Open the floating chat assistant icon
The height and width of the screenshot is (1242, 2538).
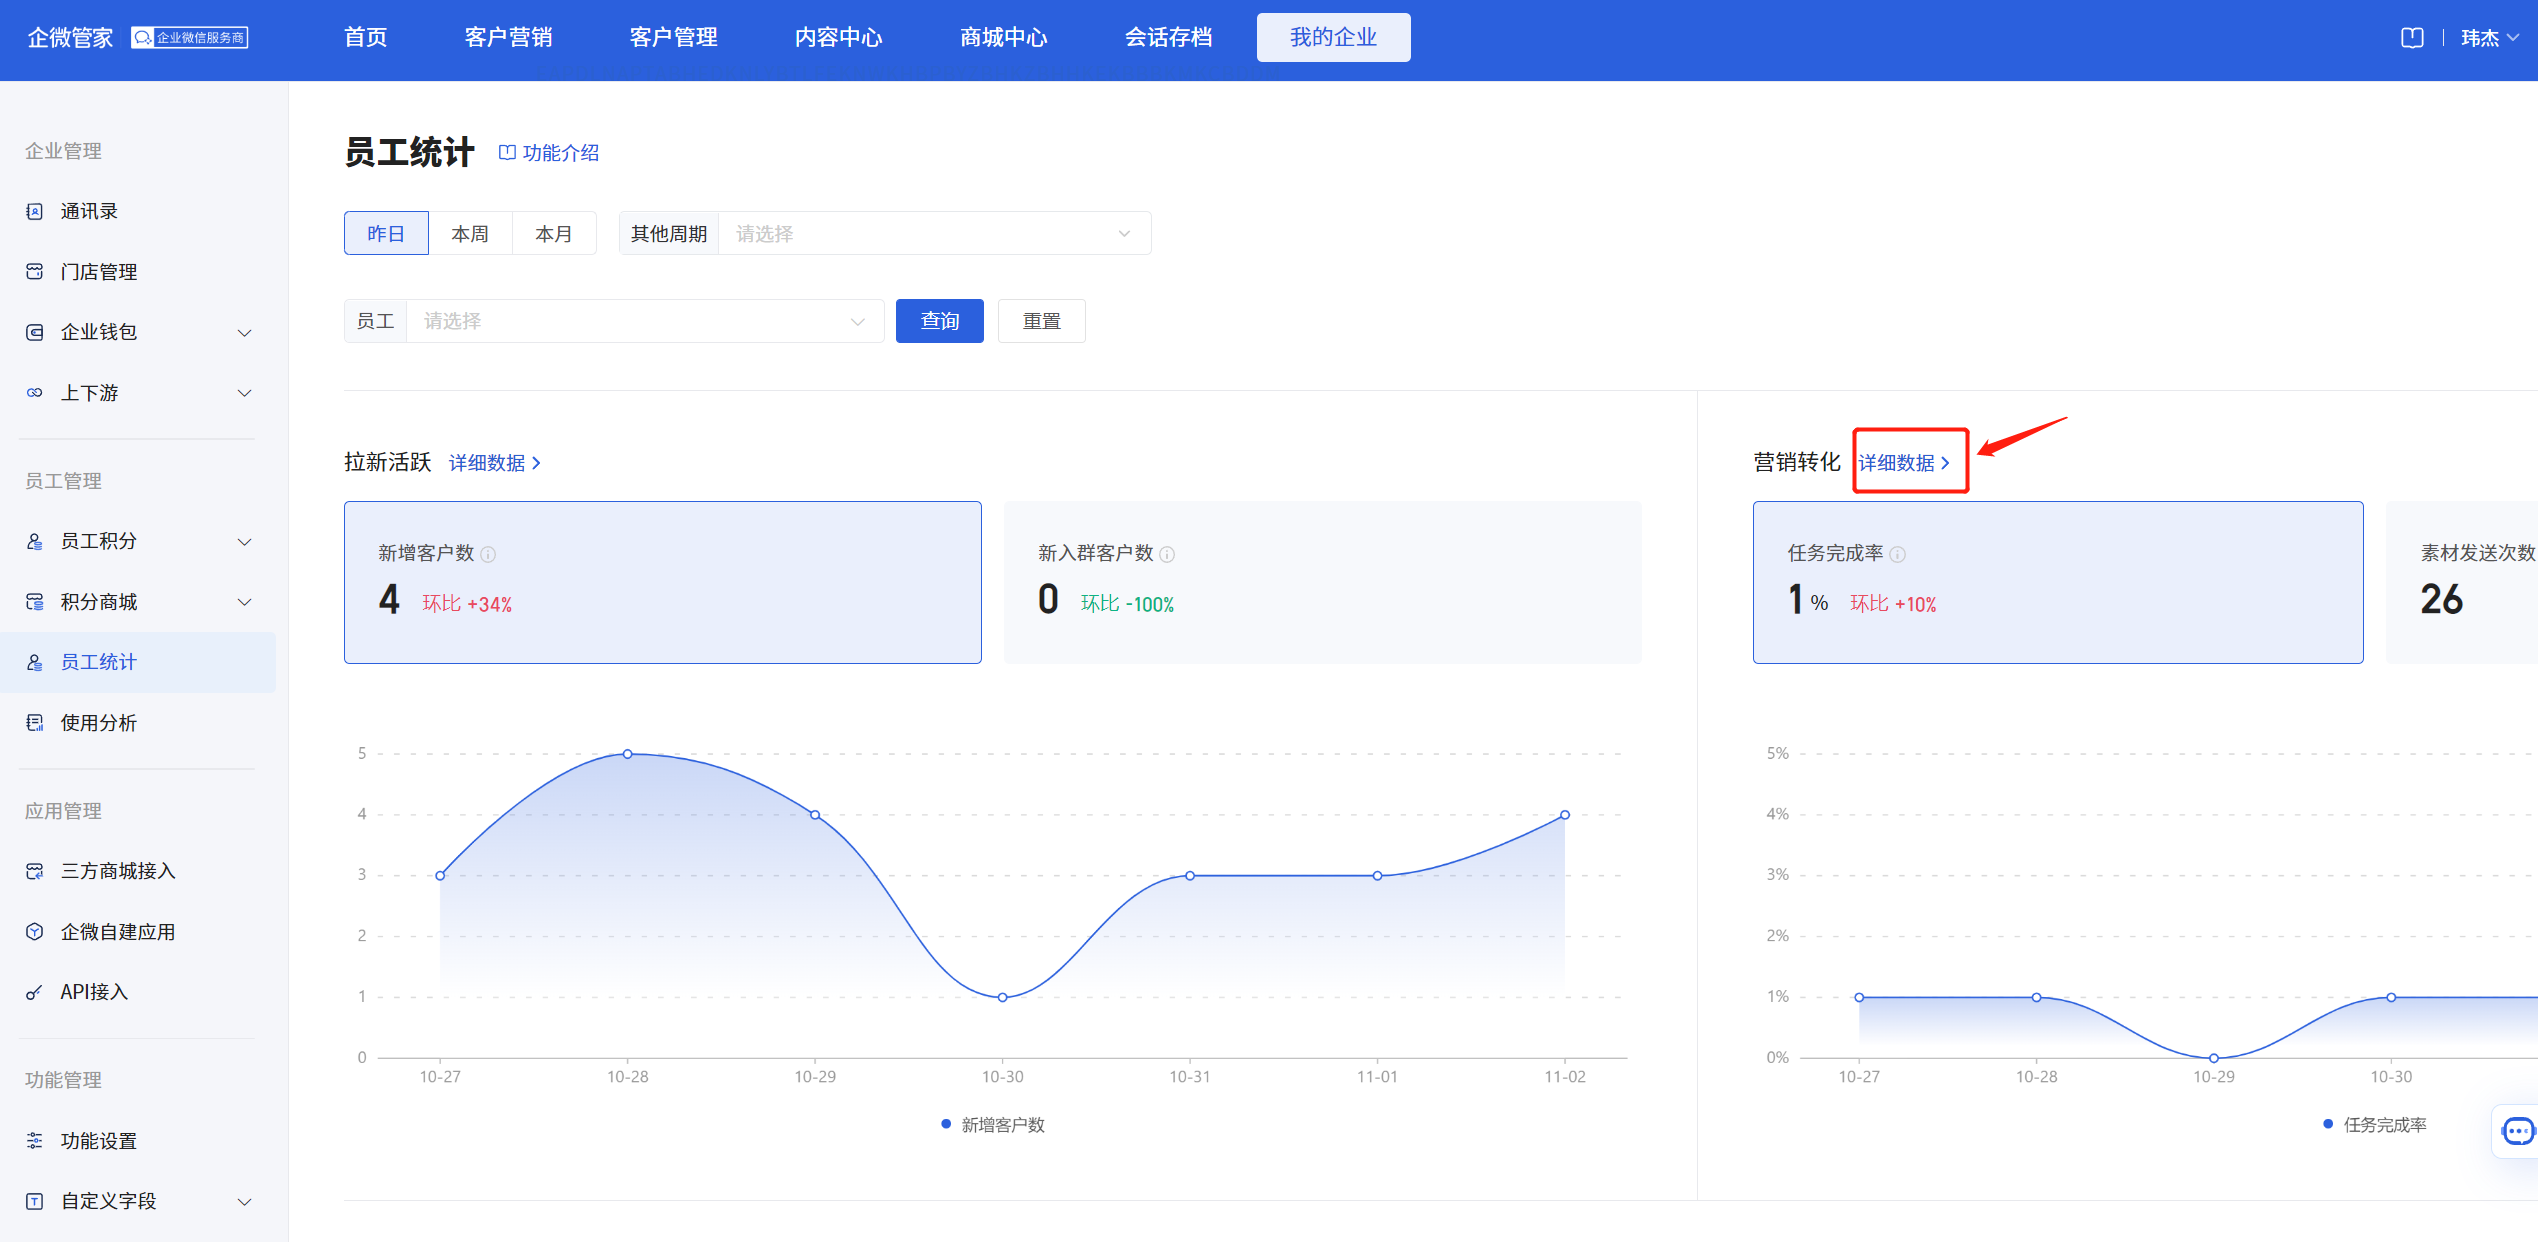click(2517, 1131)
